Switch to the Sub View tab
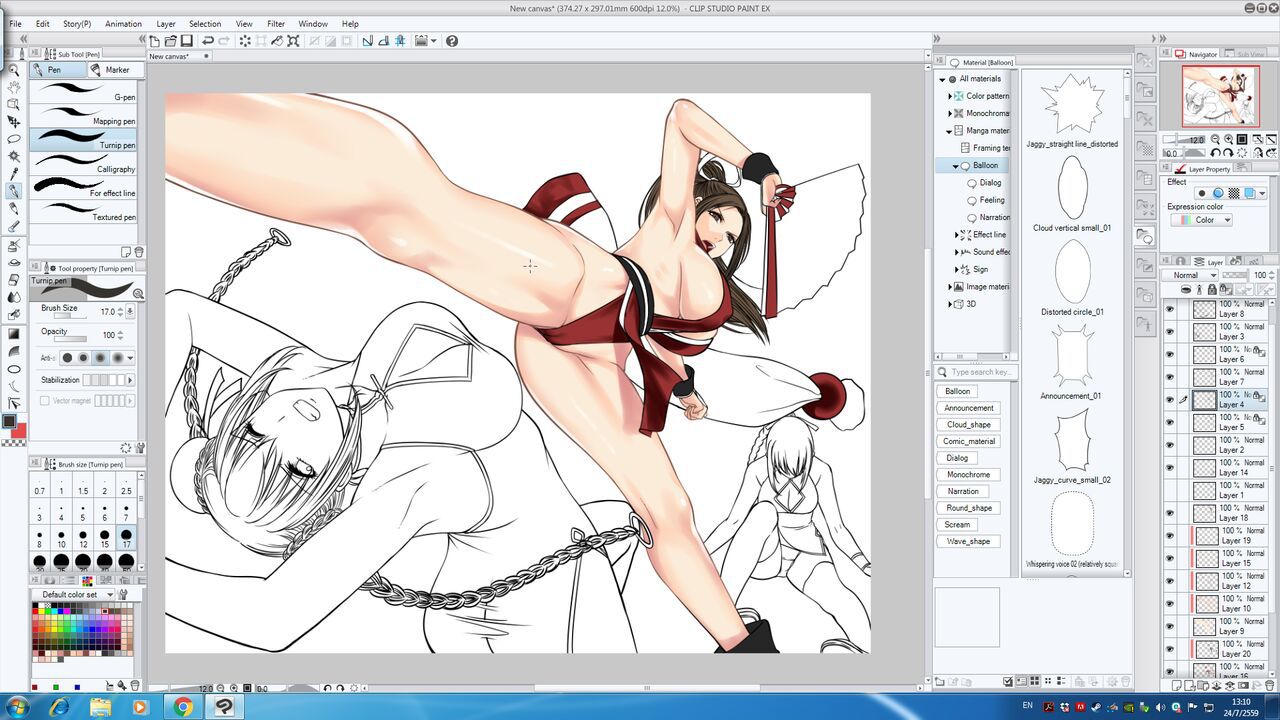Viewport: 1280px width, 720px height. point(1250,54)
